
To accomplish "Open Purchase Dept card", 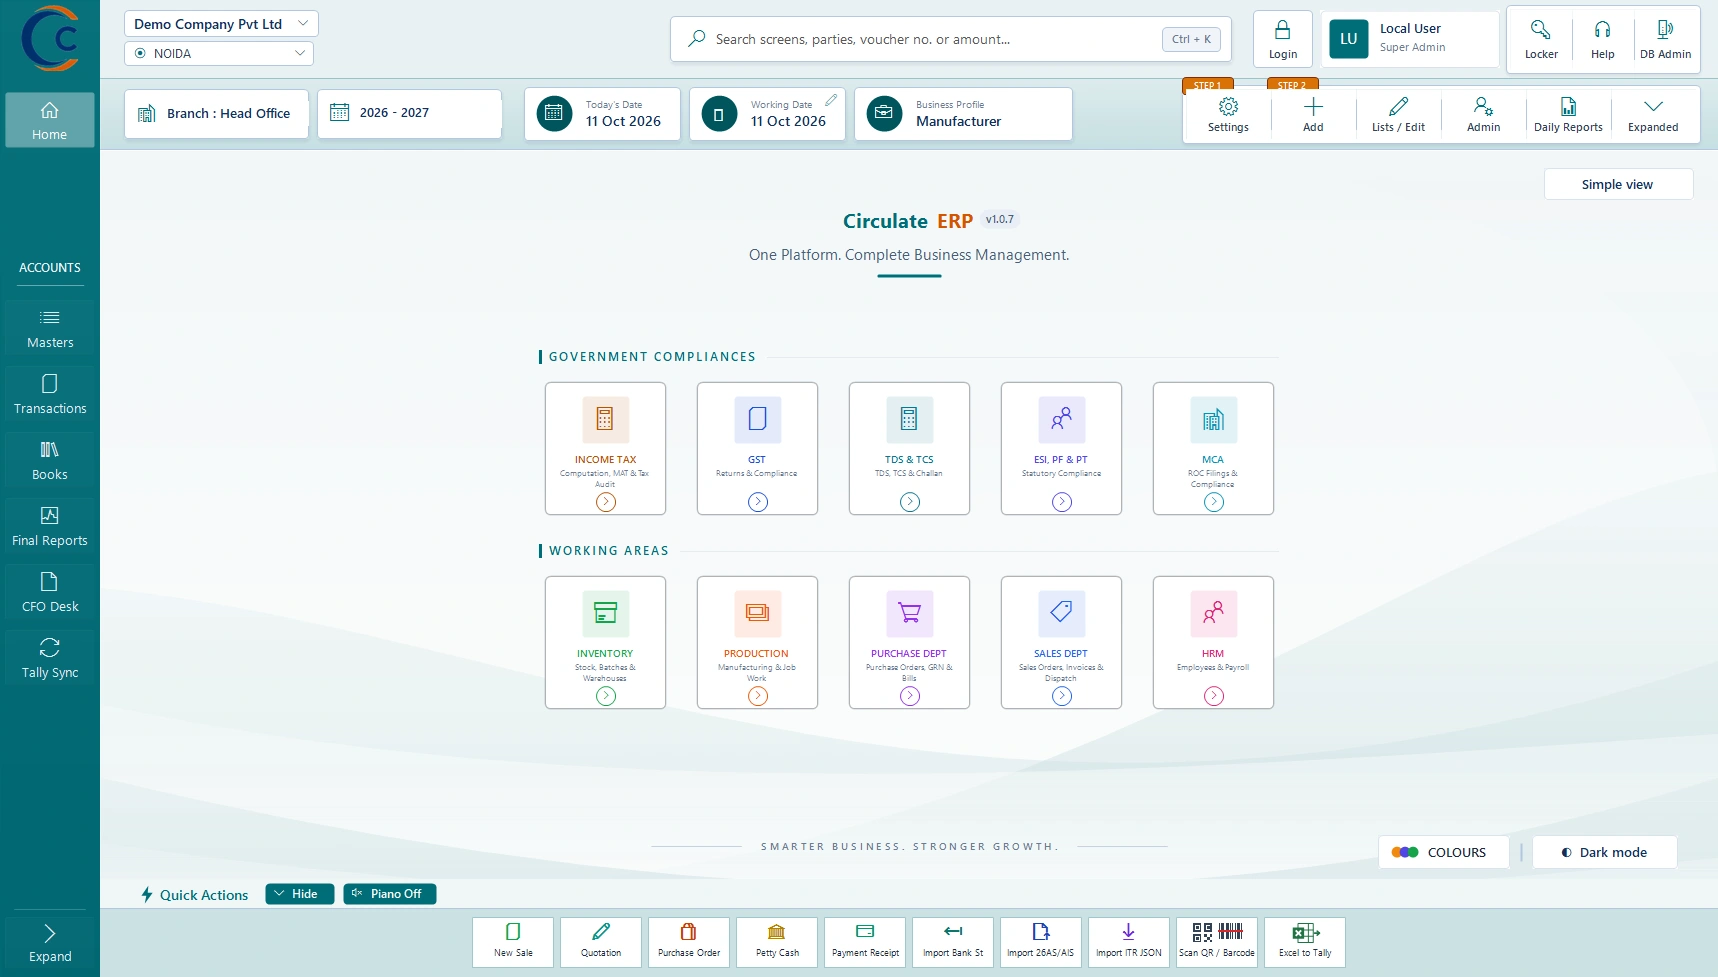I will pyautogui.click(x=909, y=642).
